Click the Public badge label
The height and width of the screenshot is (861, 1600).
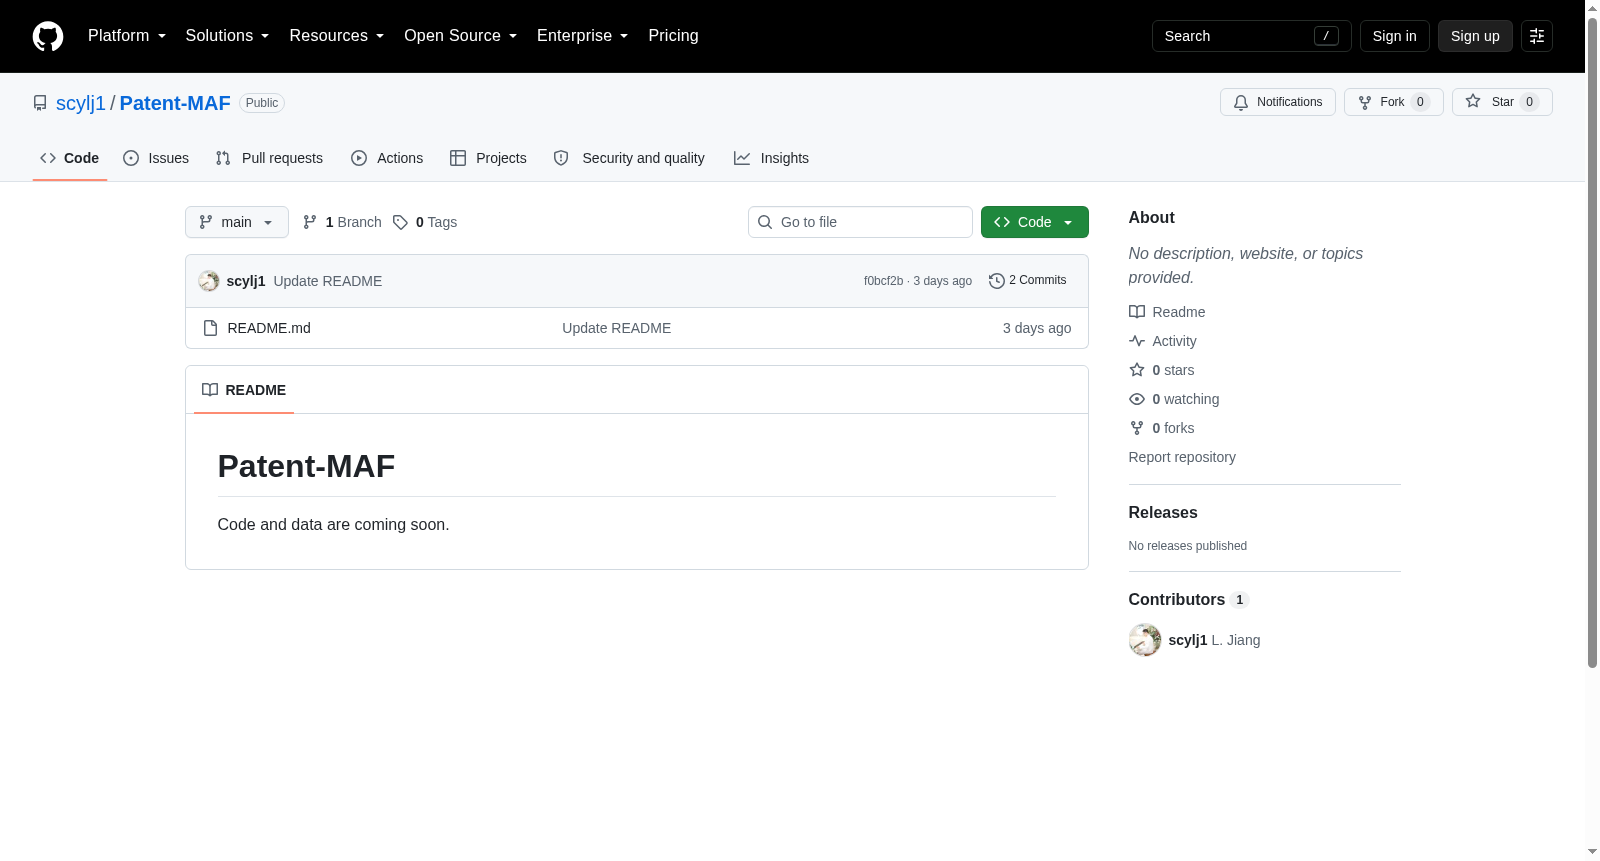pyautogui.click(x=262, y=103)
